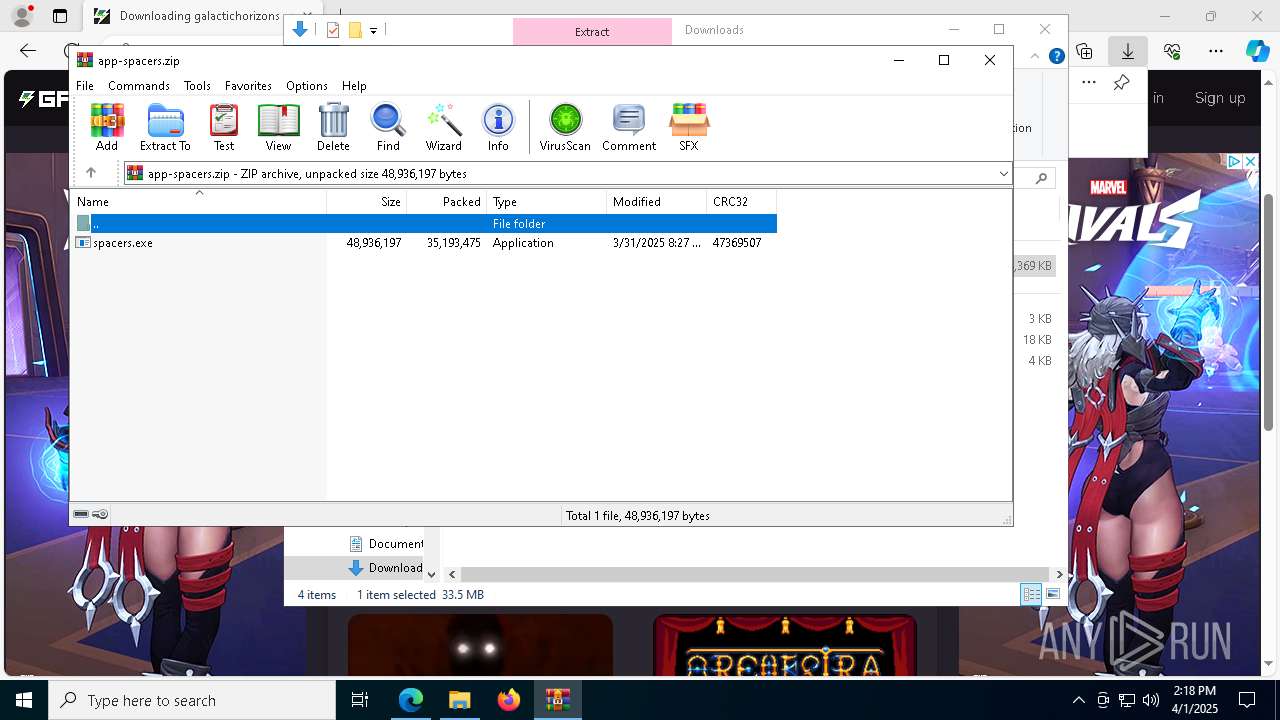Sort by the Name column header

tap(199, 202)
